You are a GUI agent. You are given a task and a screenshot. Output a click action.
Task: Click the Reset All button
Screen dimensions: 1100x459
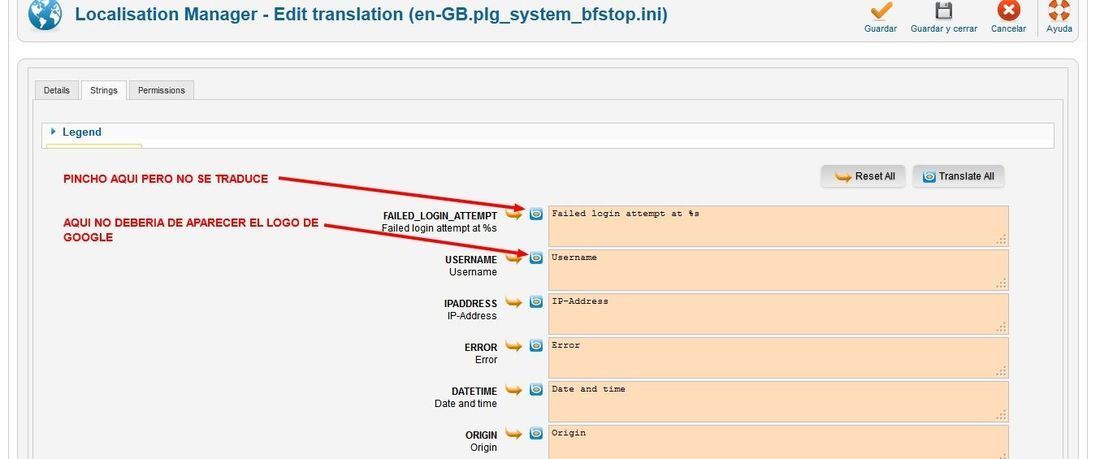click(864, 177)
